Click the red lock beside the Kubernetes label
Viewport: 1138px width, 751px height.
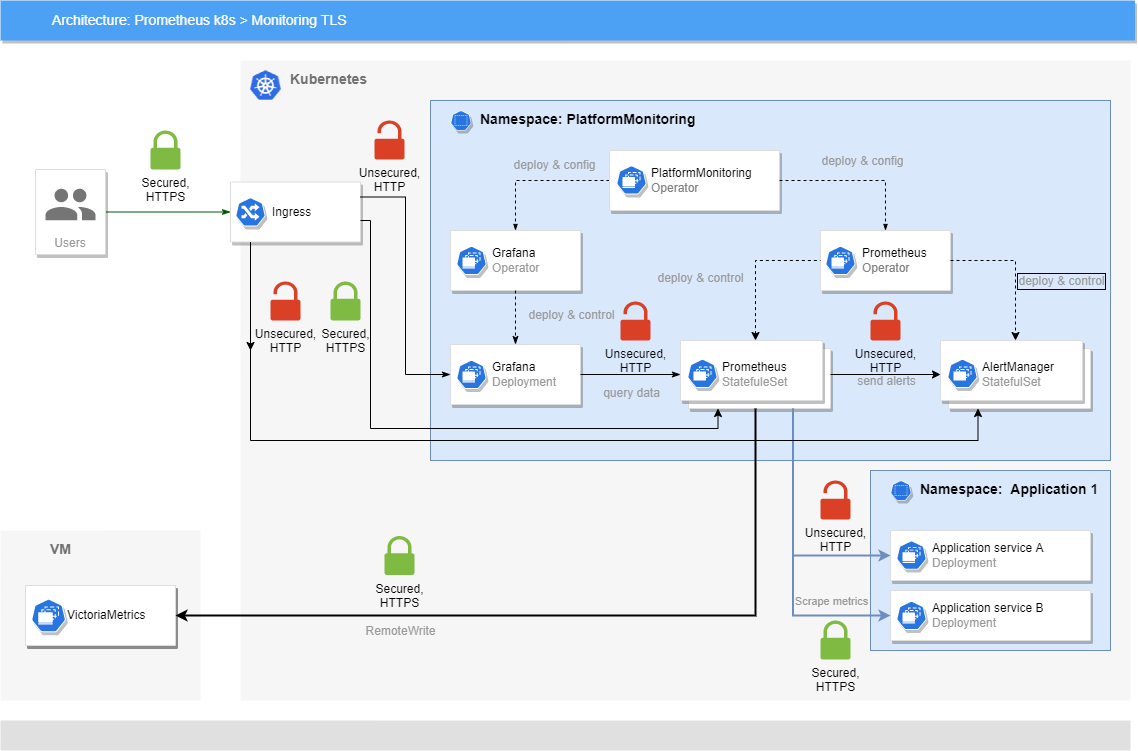389,140
